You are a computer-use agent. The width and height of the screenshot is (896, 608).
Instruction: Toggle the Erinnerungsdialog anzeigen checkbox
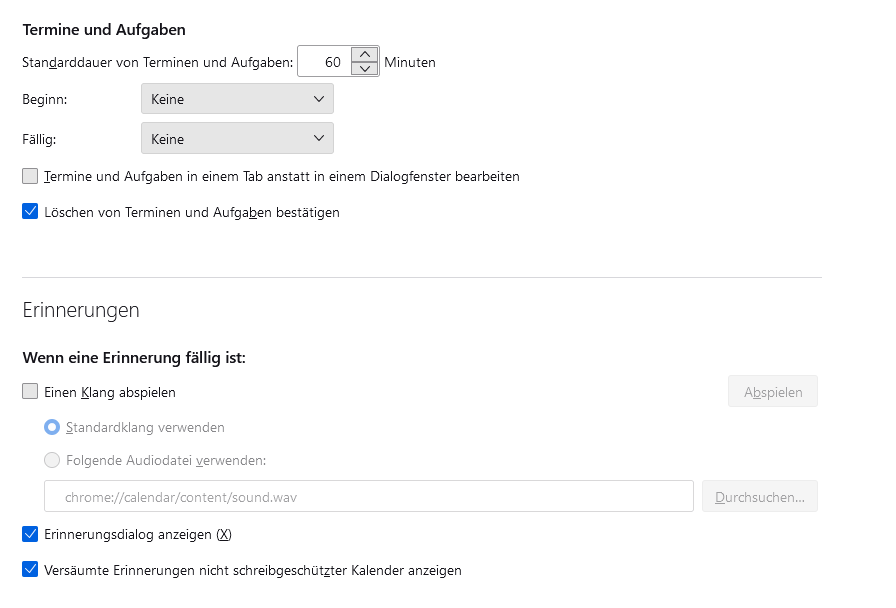[x=30, y=534]
